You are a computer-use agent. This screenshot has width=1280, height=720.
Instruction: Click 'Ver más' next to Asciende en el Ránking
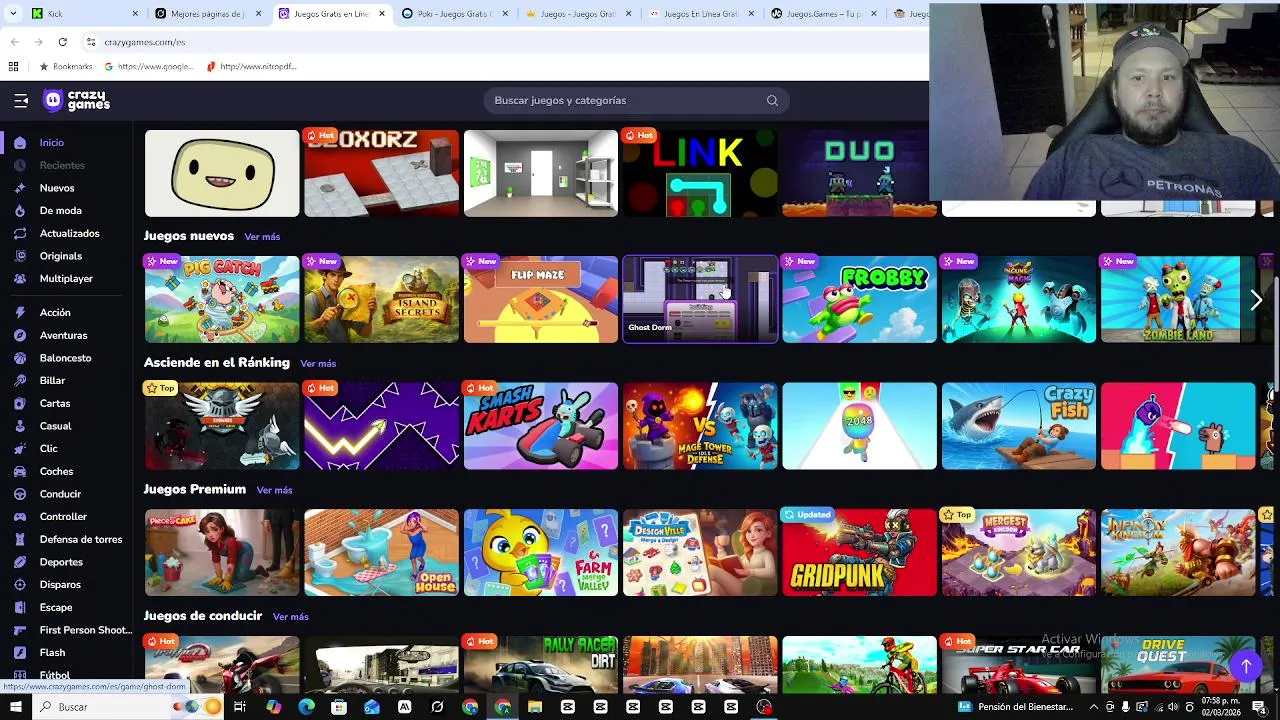click(318, 364)
